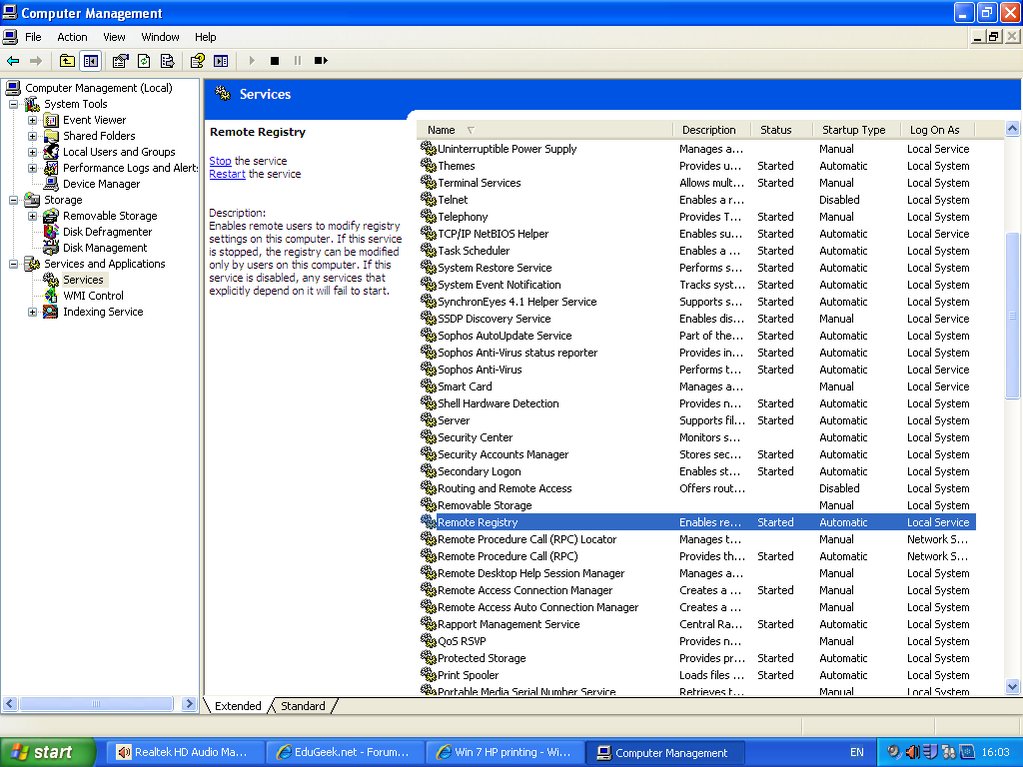
Task: Click the gear icon beside Themes service
Action: 428,166
